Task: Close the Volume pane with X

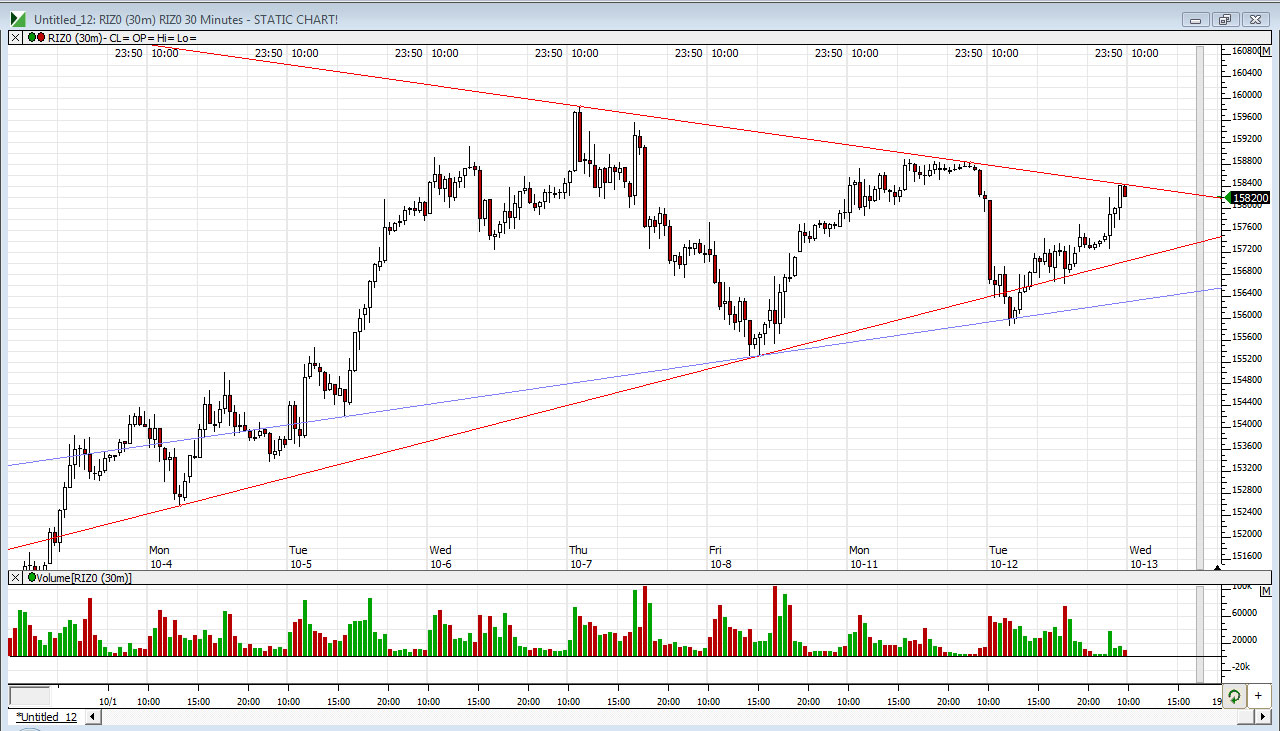Action: [15, 577]
